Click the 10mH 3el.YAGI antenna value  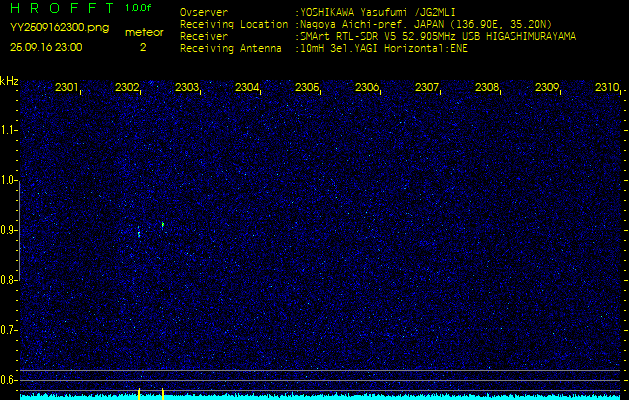click(x=384, y=49)
